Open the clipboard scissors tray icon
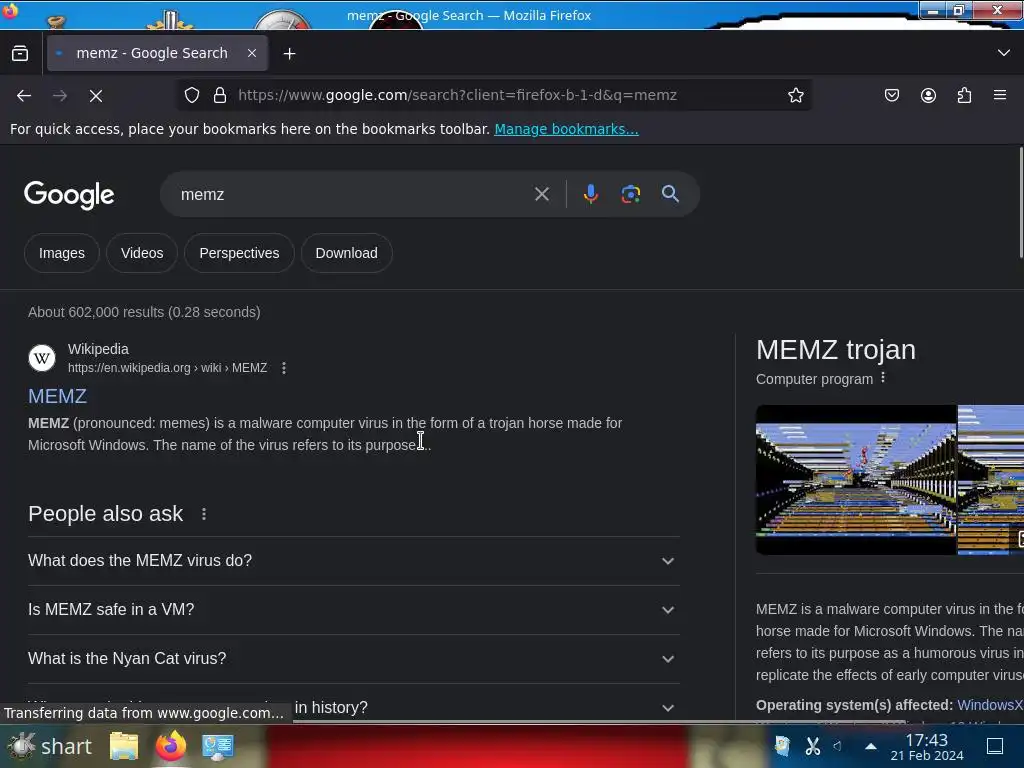The height and width of the screenshot is (768, 1024). click(812, 746)
